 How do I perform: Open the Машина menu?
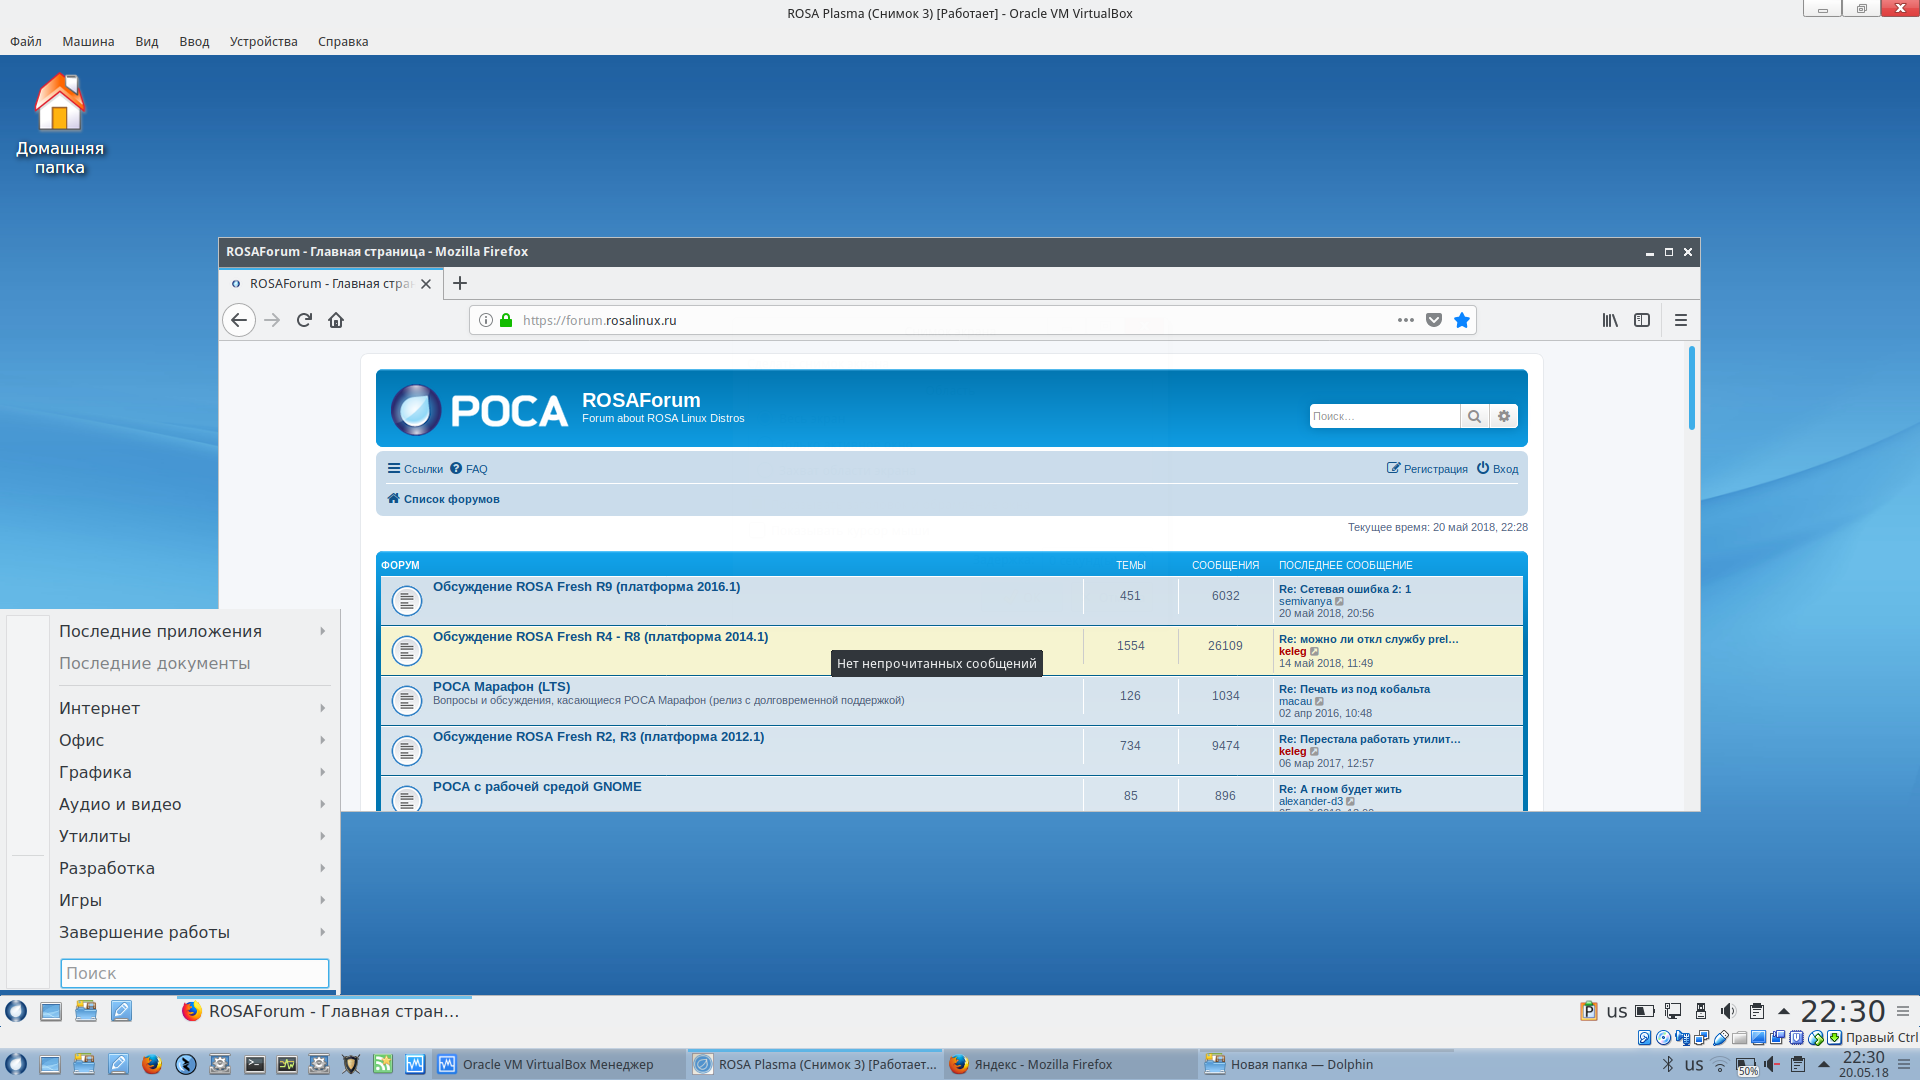click(x=88, y=41)
